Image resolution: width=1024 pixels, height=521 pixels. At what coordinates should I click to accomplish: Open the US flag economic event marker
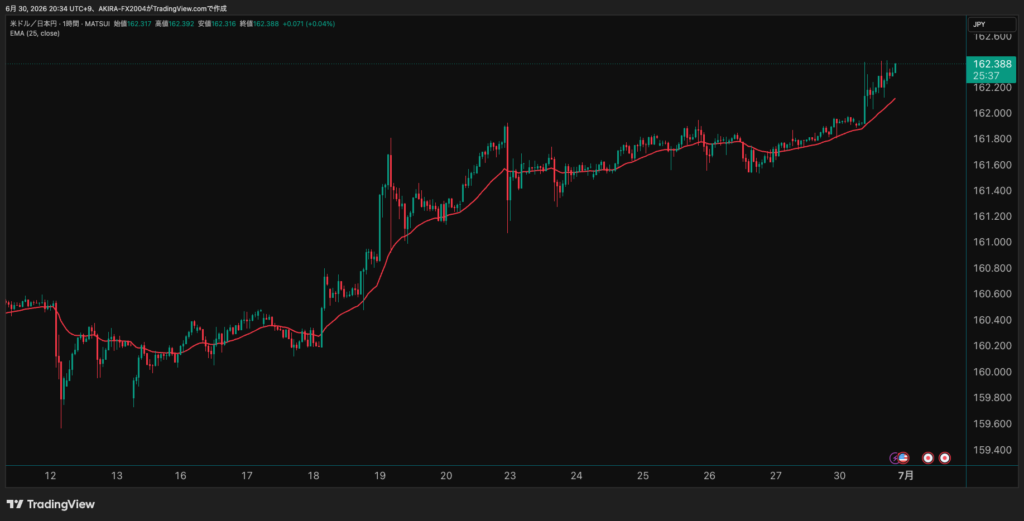tap(903, 458)
